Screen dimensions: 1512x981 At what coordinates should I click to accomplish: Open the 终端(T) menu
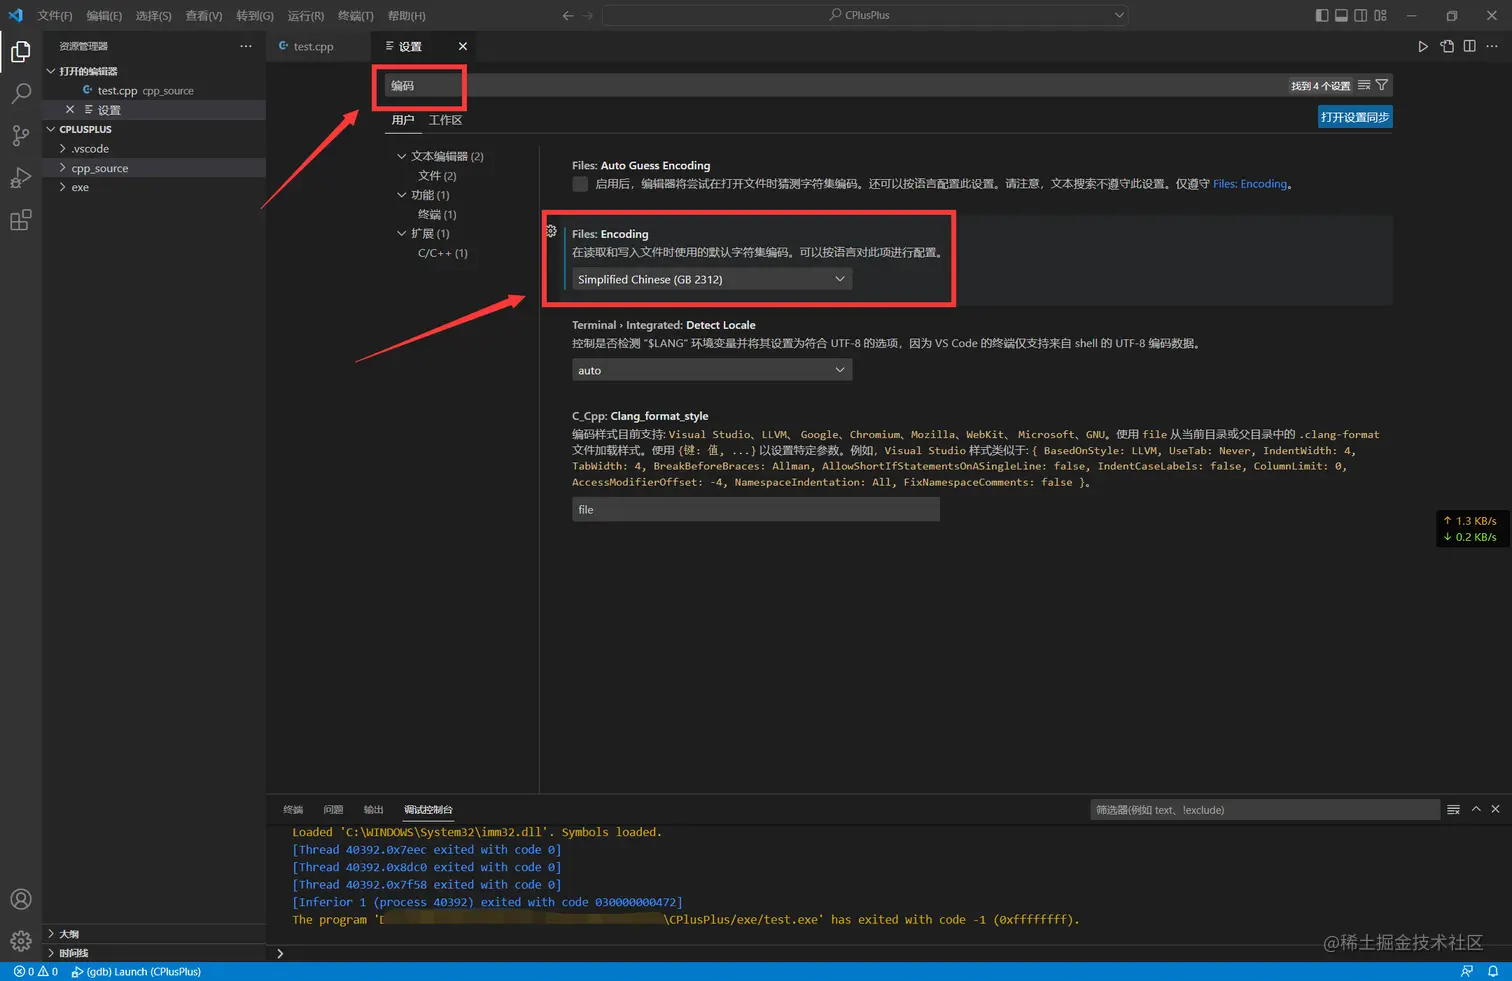tap(355, 15)
